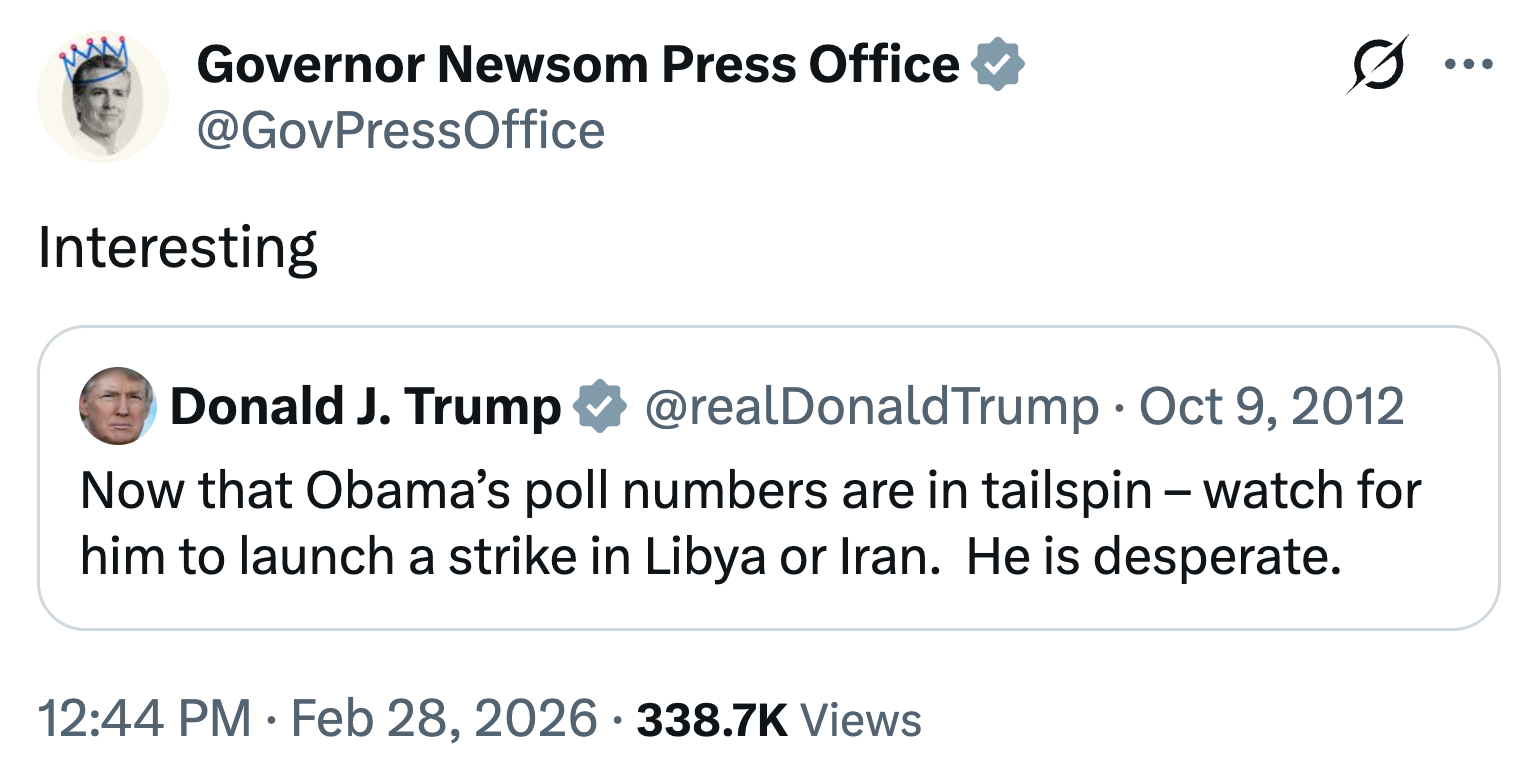Click the 338.7K view count number
Screen dimensions: 1536x782
click(711, 719)
